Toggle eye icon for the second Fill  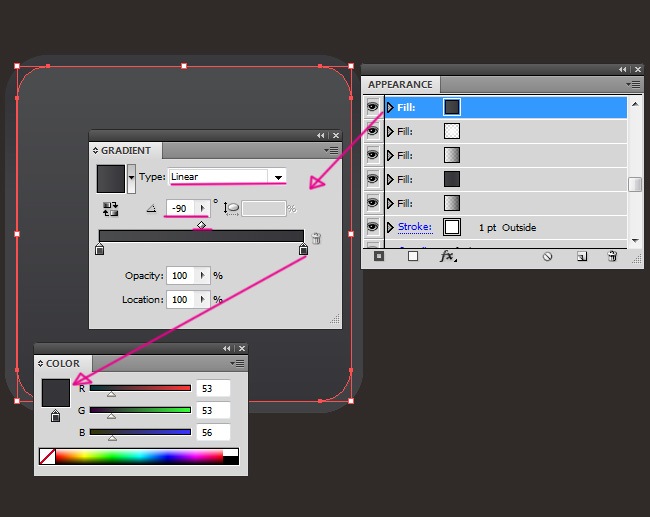(x=372, y=131)
